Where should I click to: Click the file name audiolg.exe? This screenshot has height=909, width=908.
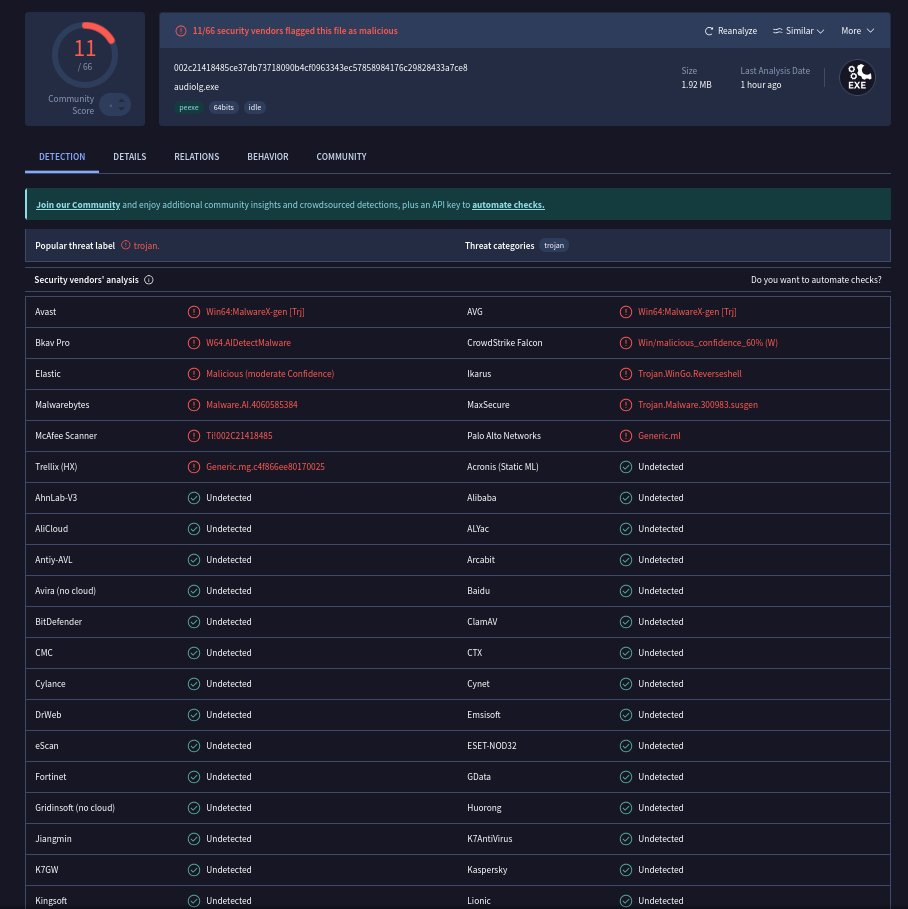197,87
